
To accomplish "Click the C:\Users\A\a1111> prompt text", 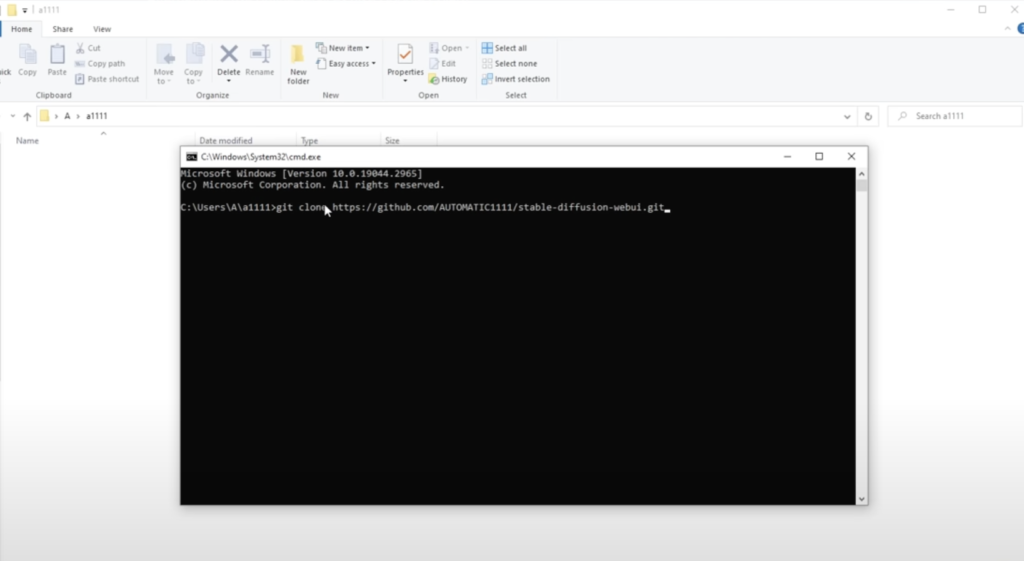I will tap(228, 208).
